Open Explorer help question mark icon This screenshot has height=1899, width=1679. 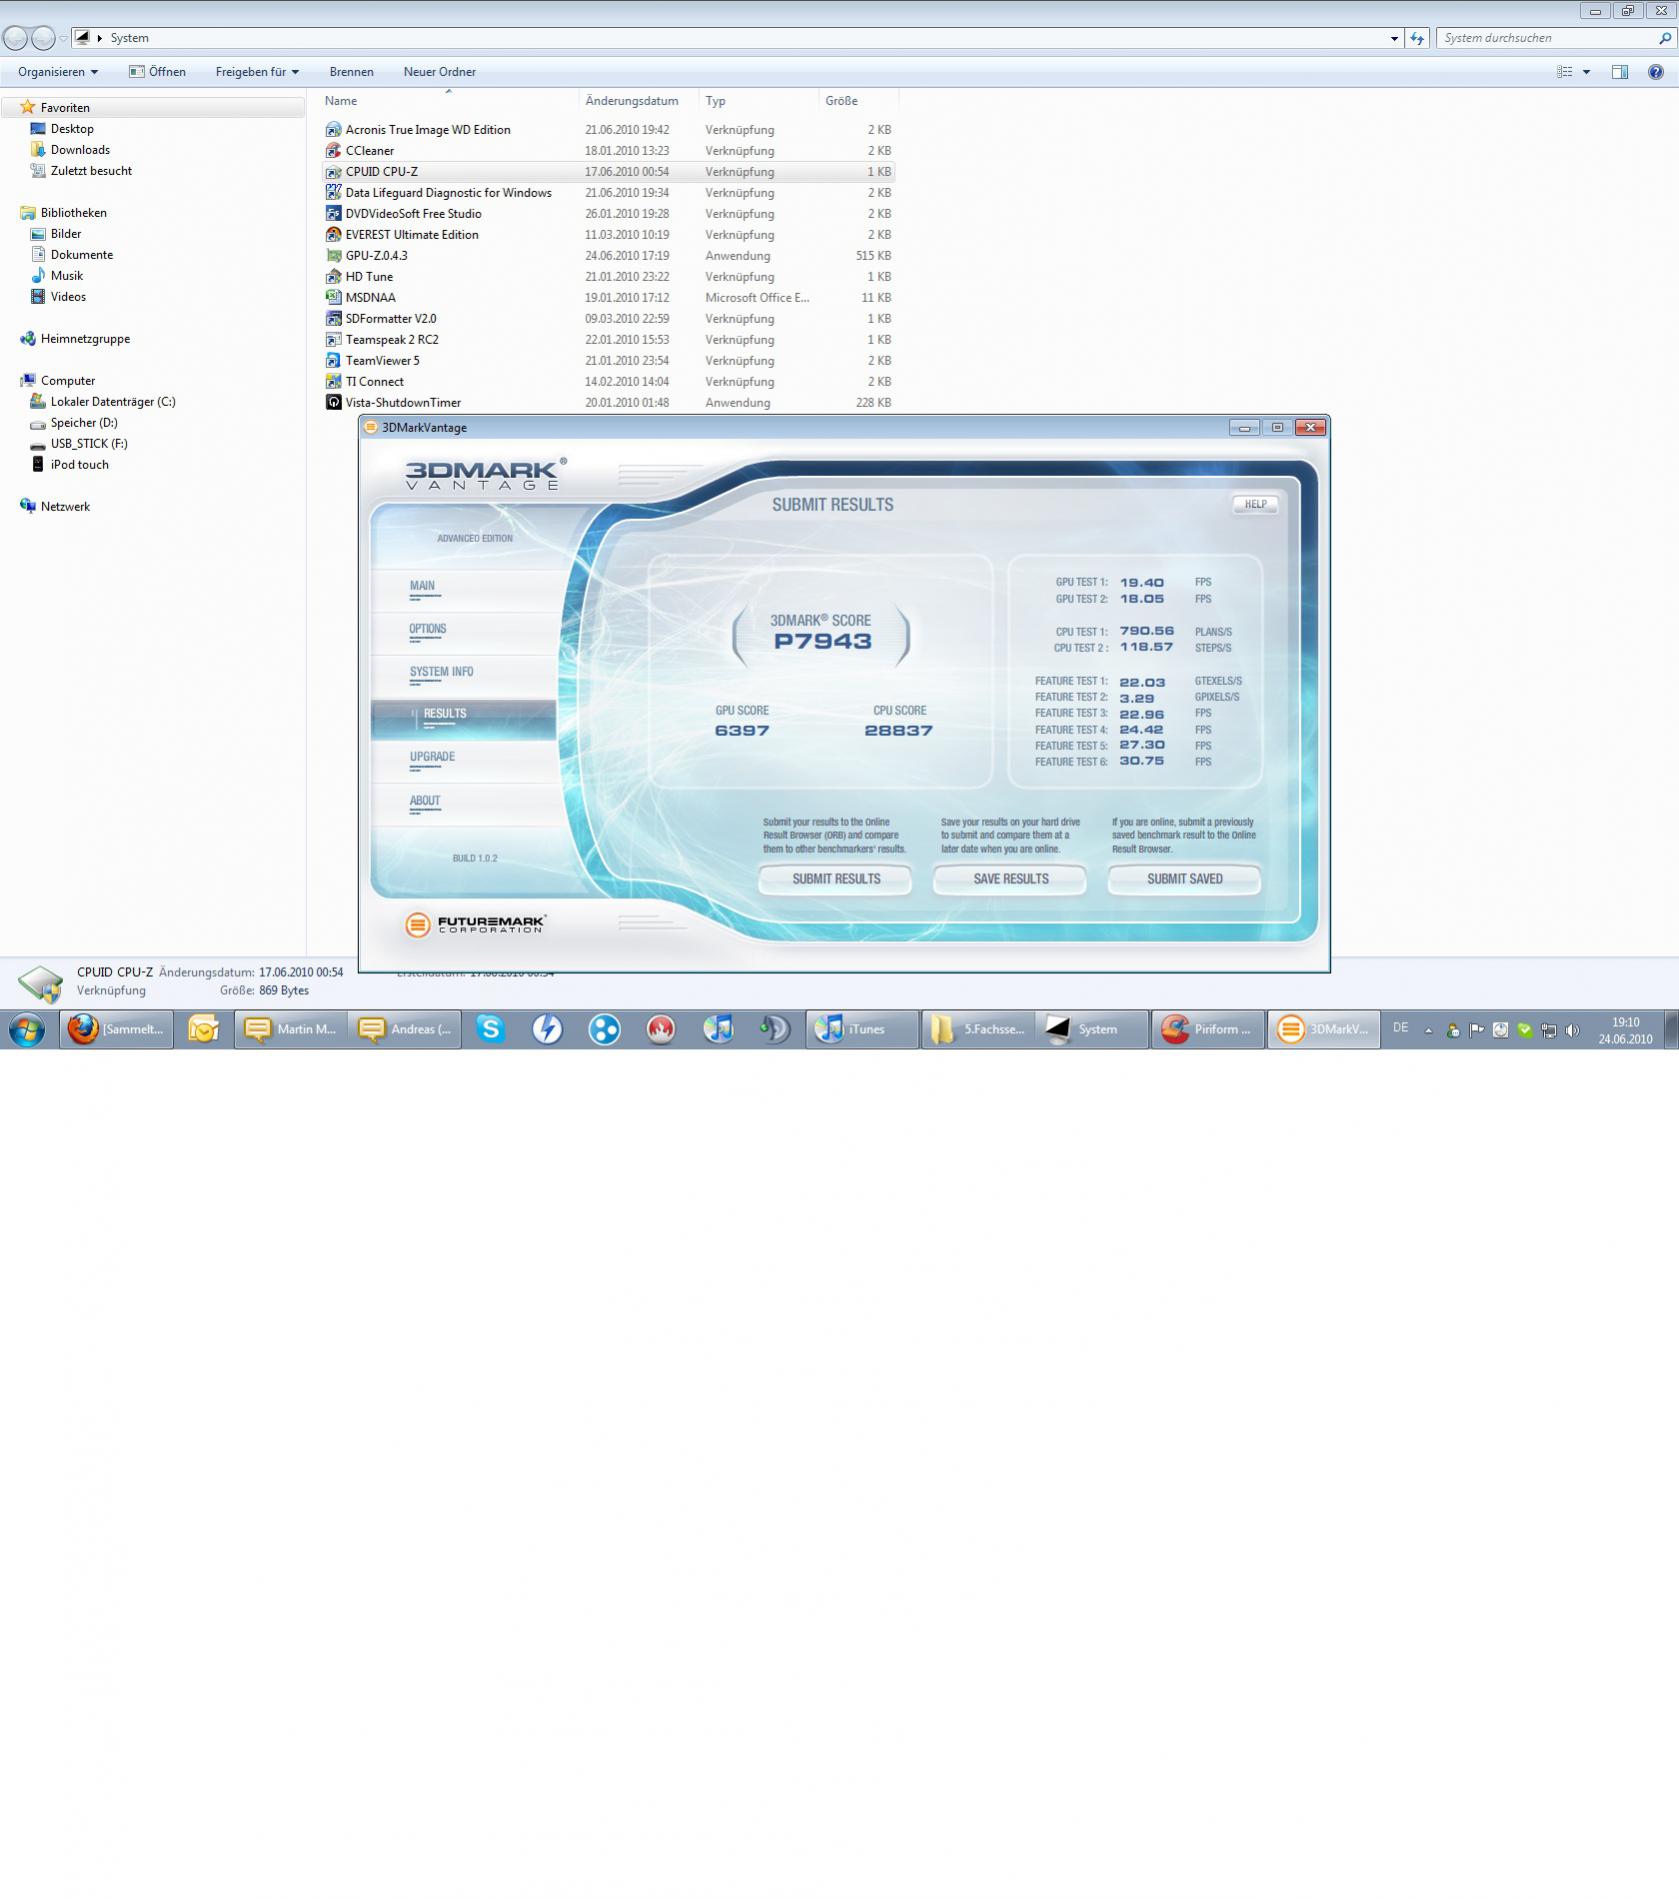(1656, 72)
